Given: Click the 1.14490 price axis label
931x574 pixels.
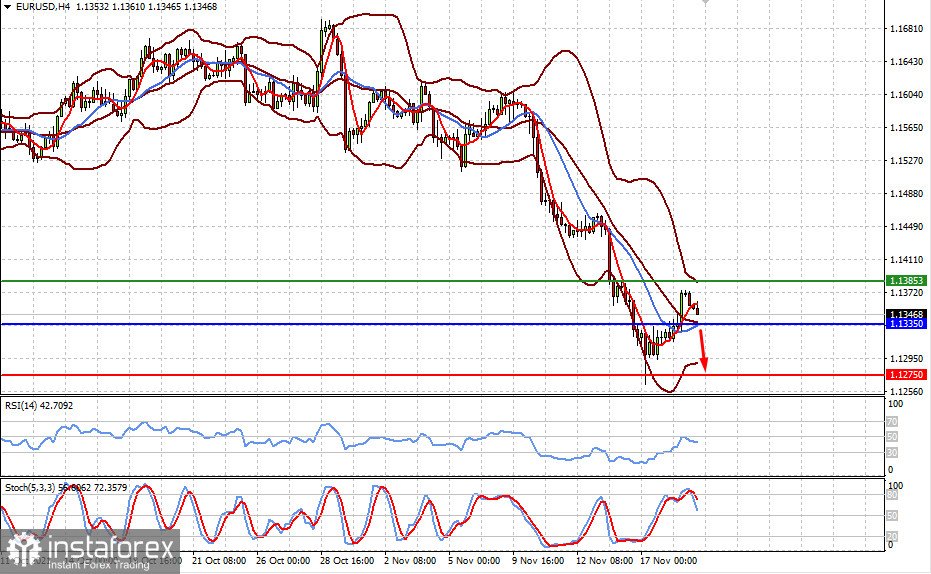Looking at the screenshot, I should pos(907,227).
